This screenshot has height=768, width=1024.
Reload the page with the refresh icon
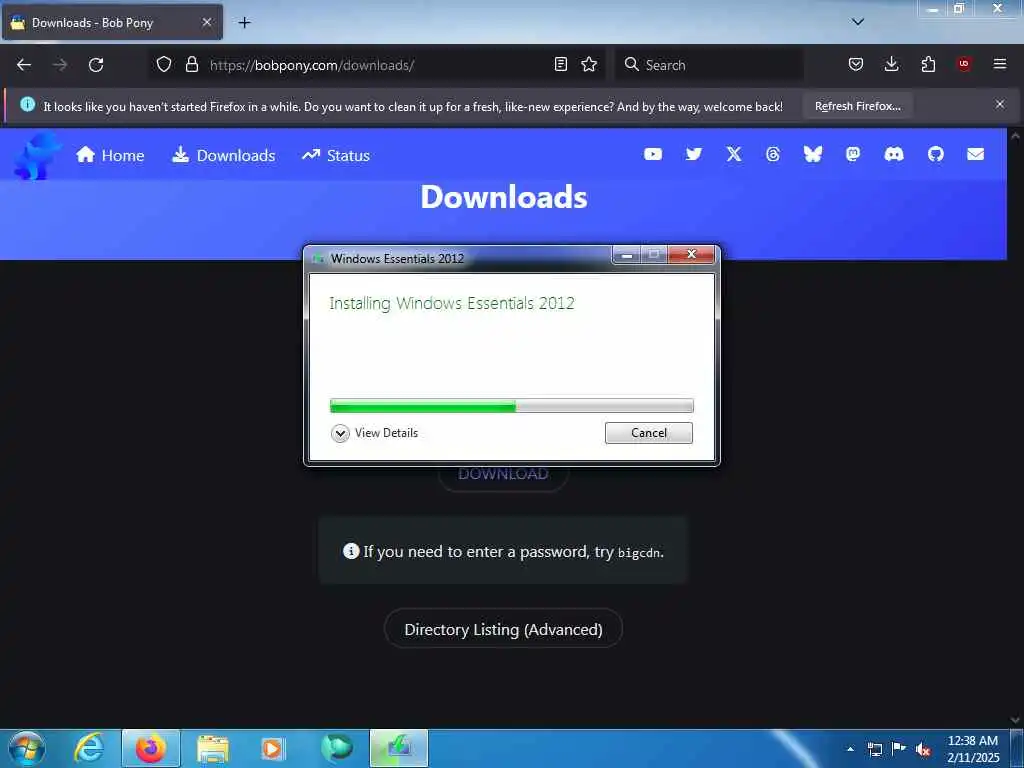point(96,65)
